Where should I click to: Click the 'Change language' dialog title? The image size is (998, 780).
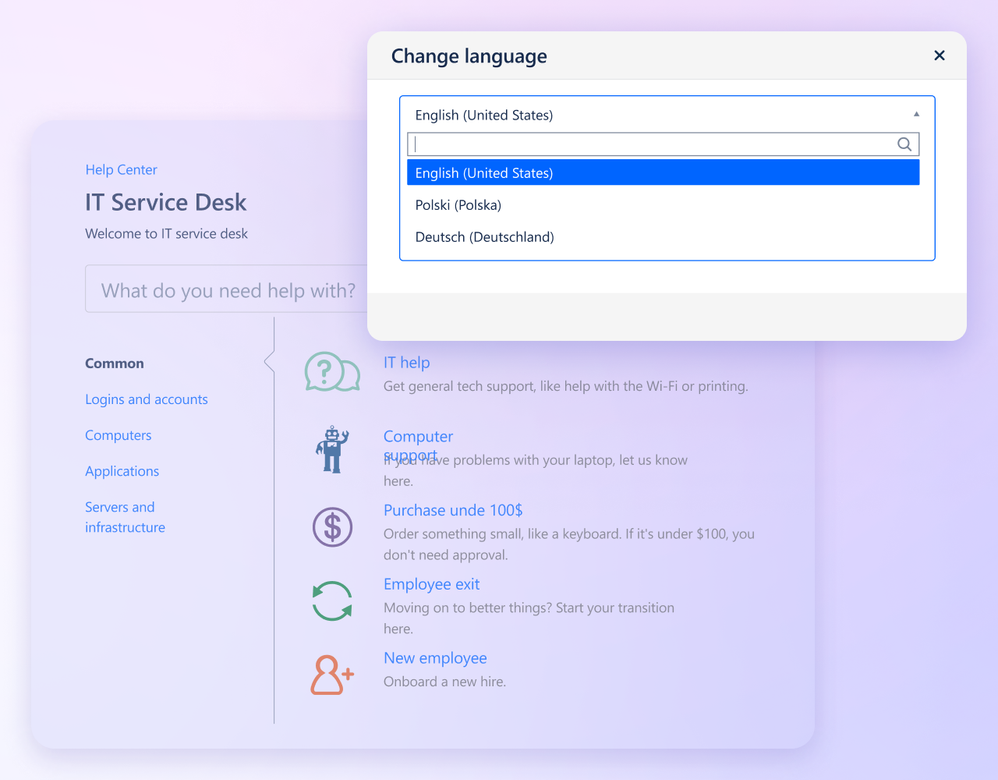(469, 56)
